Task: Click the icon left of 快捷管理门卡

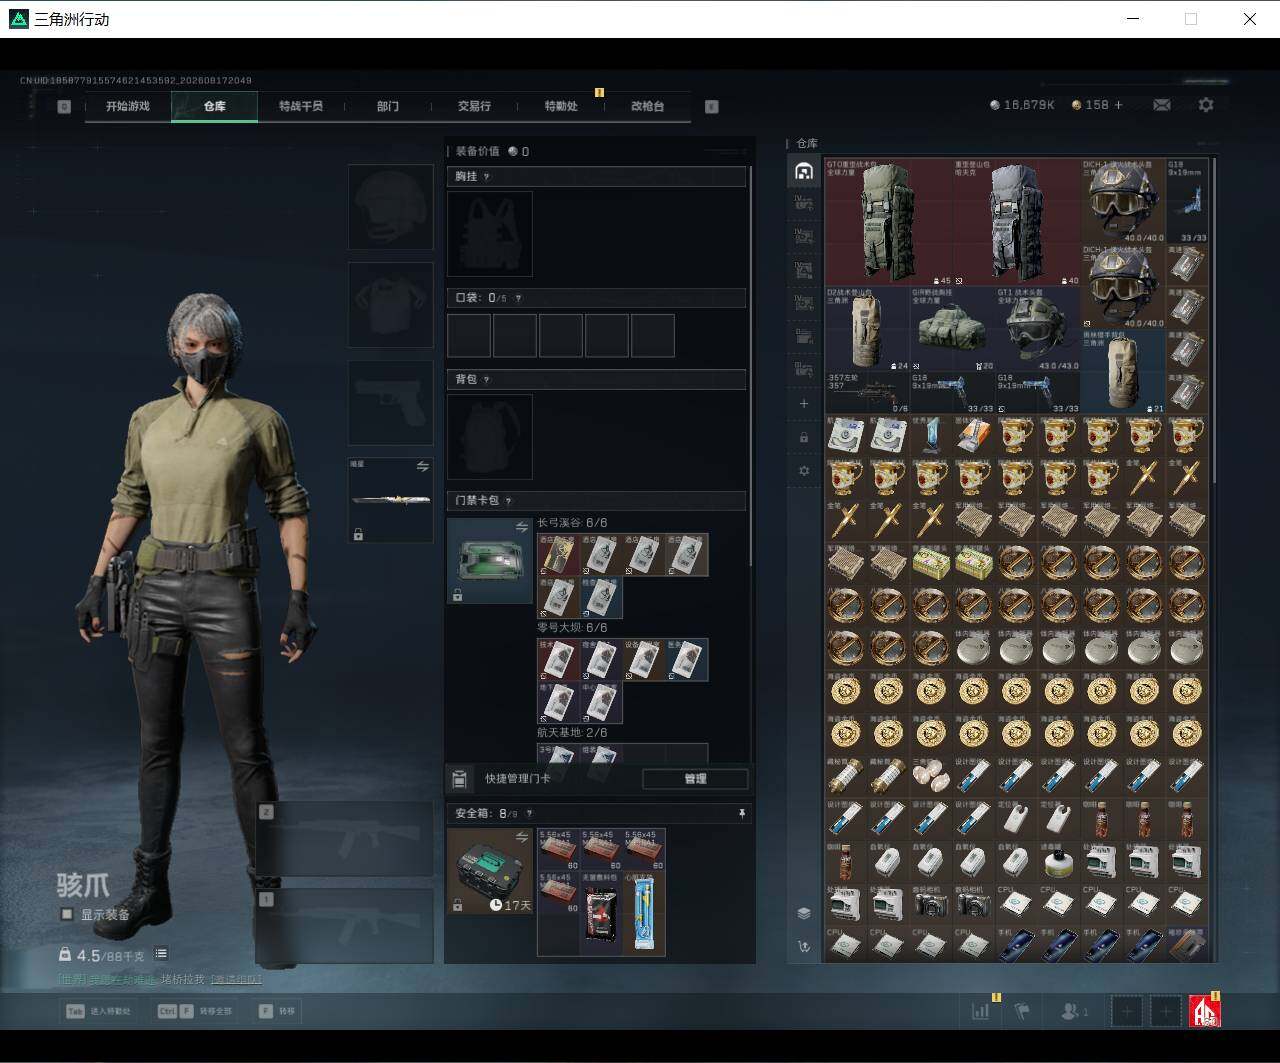Action: point(460,779)
